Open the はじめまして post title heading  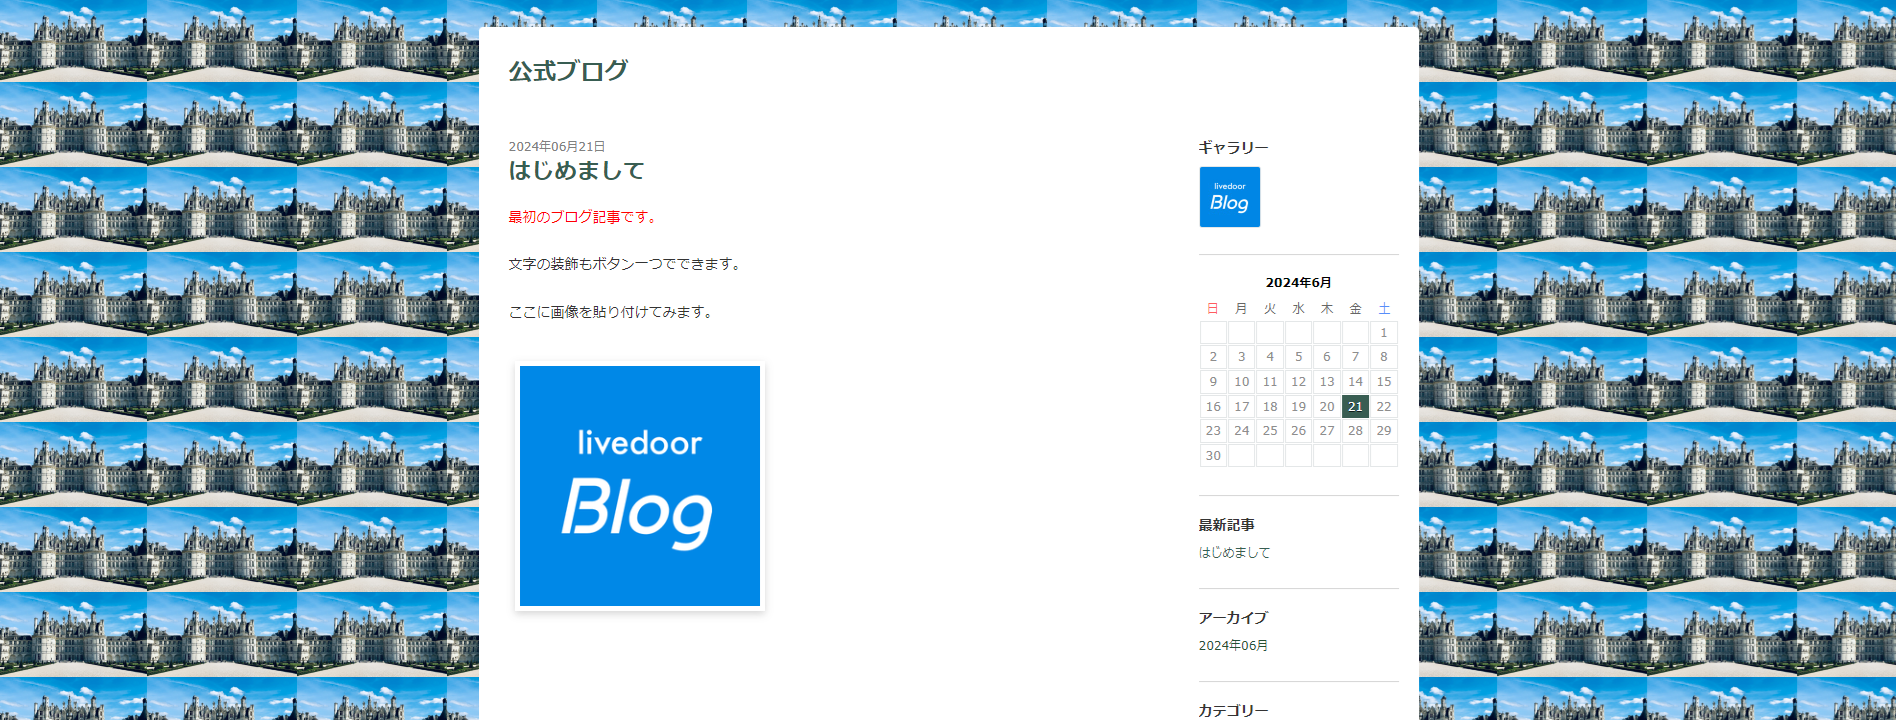pyautogui.click(x=576, y=171)
